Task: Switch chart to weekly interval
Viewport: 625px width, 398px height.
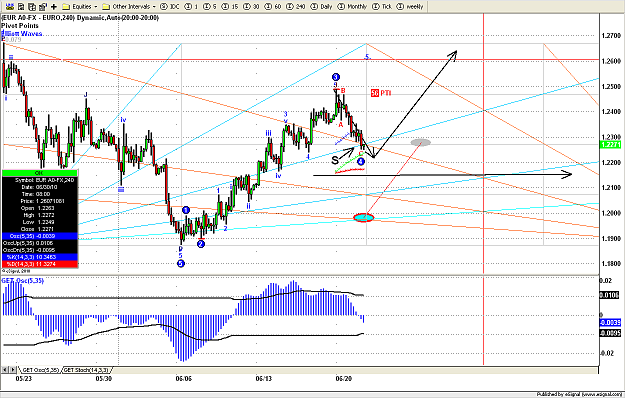Action: coord(410,6)
